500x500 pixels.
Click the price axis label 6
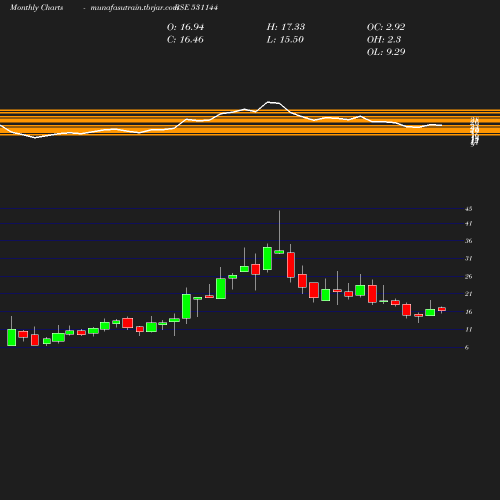tap(467, 348)
